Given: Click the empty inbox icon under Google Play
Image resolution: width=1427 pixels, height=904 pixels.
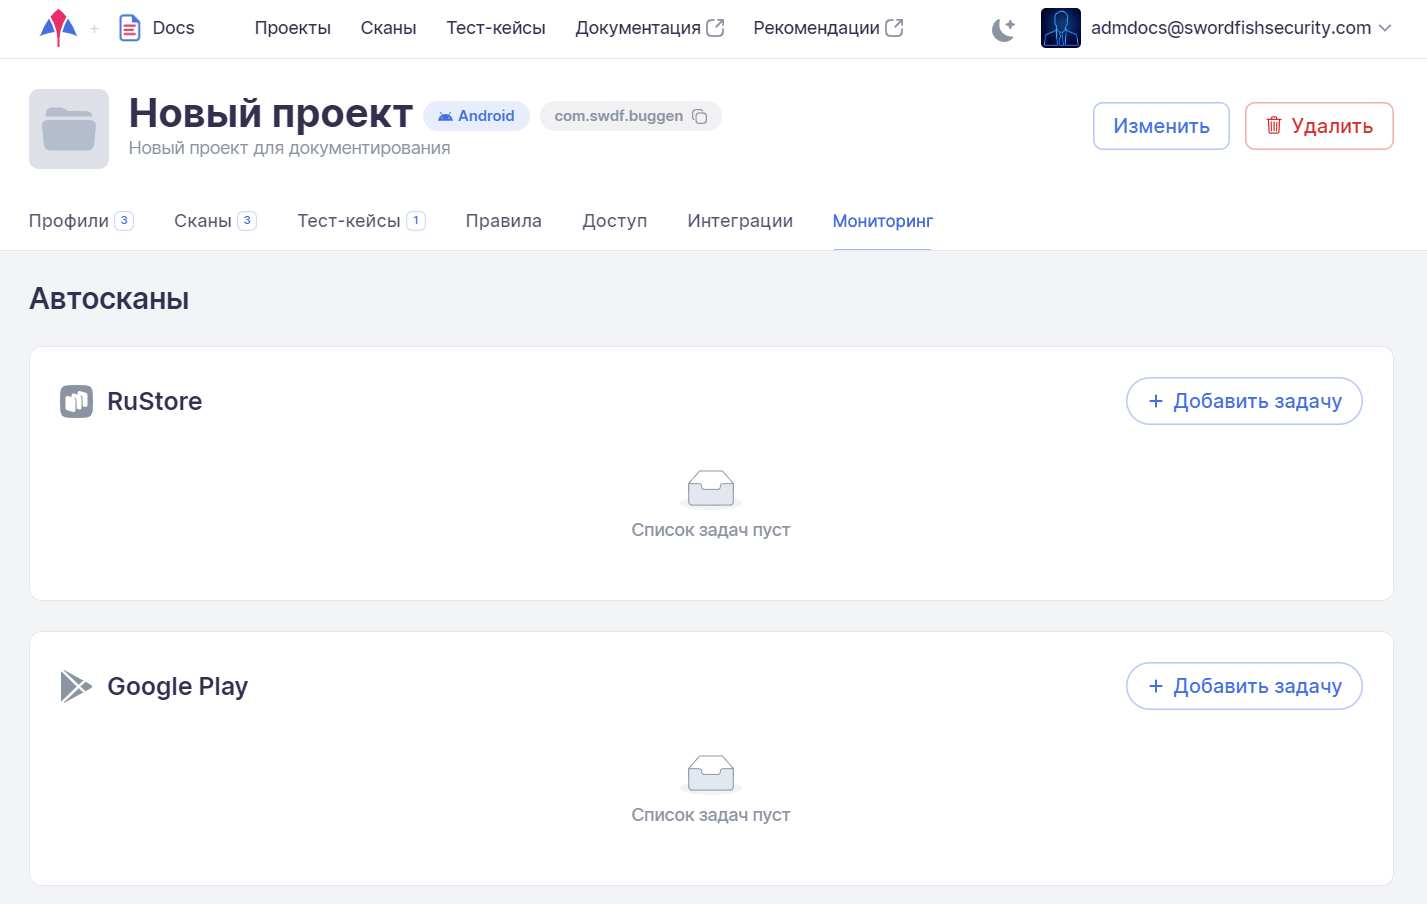Looking at the screenshot, I should coord(711,774).
